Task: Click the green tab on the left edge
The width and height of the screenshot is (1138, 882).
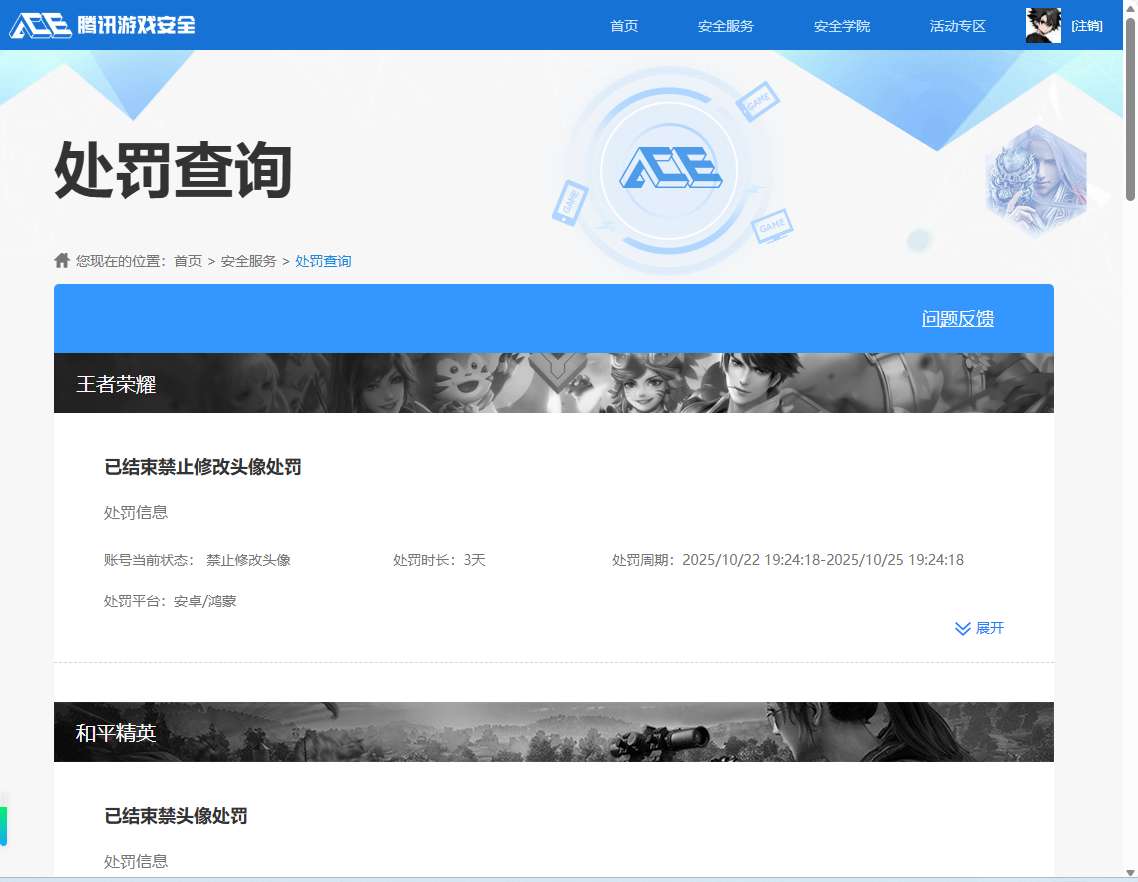Action: [x=6, y=825]
